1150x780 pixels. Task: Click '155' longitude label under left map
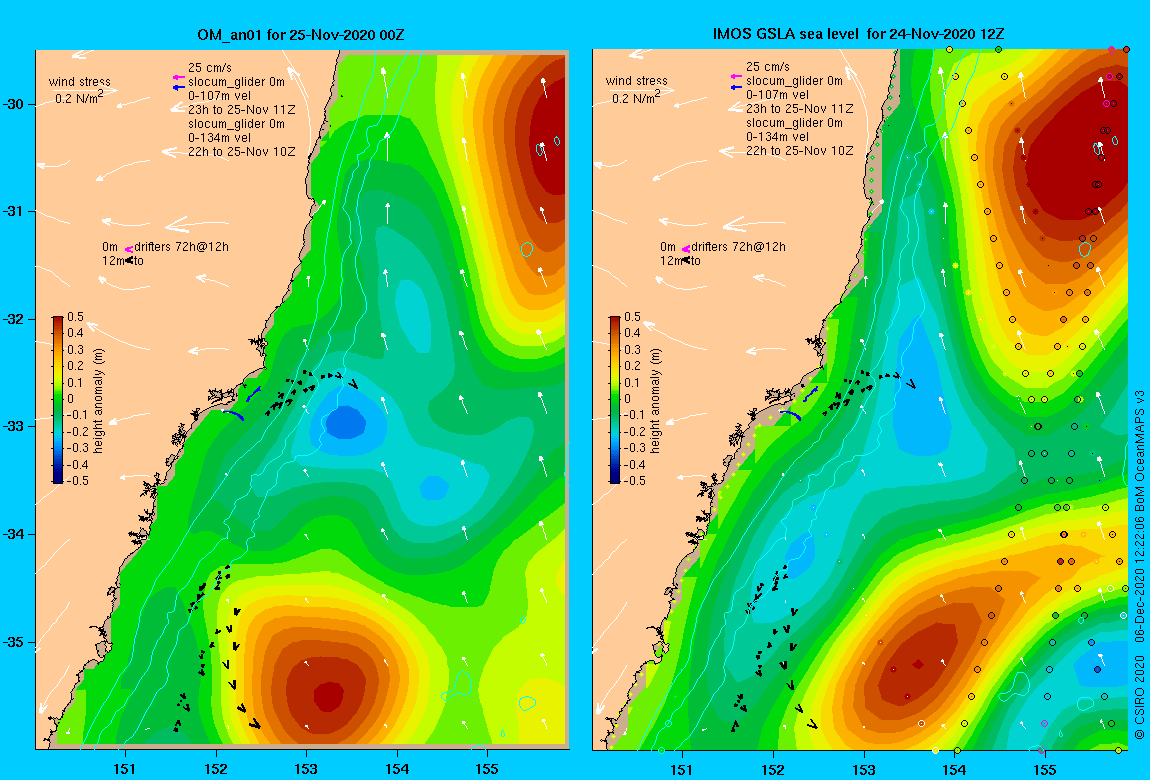[486, 769]
